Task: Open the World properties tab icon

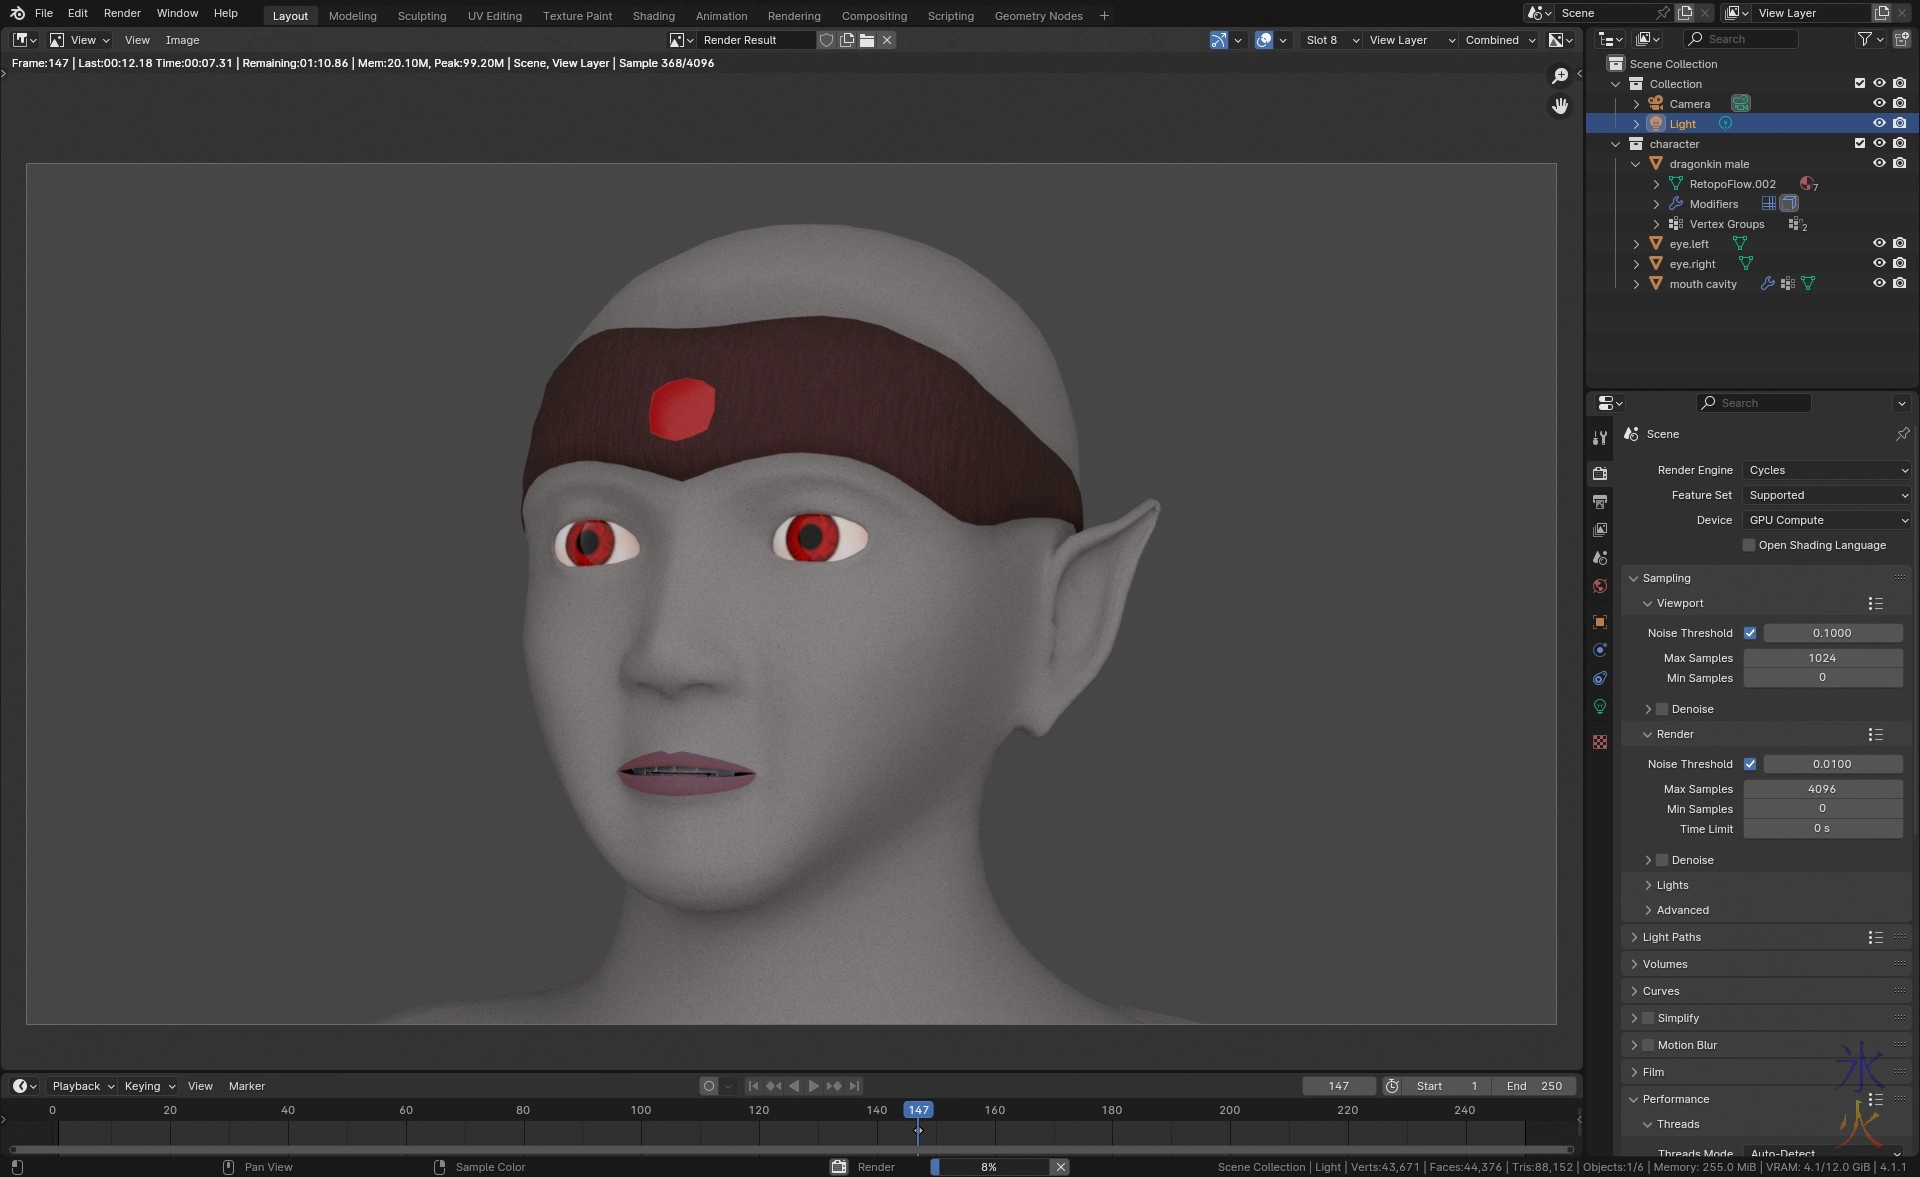Action: coord(1600,586)
